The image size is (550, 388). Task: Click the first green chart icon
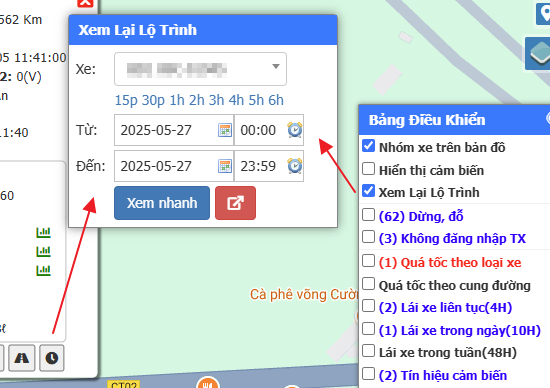point(43,232)
